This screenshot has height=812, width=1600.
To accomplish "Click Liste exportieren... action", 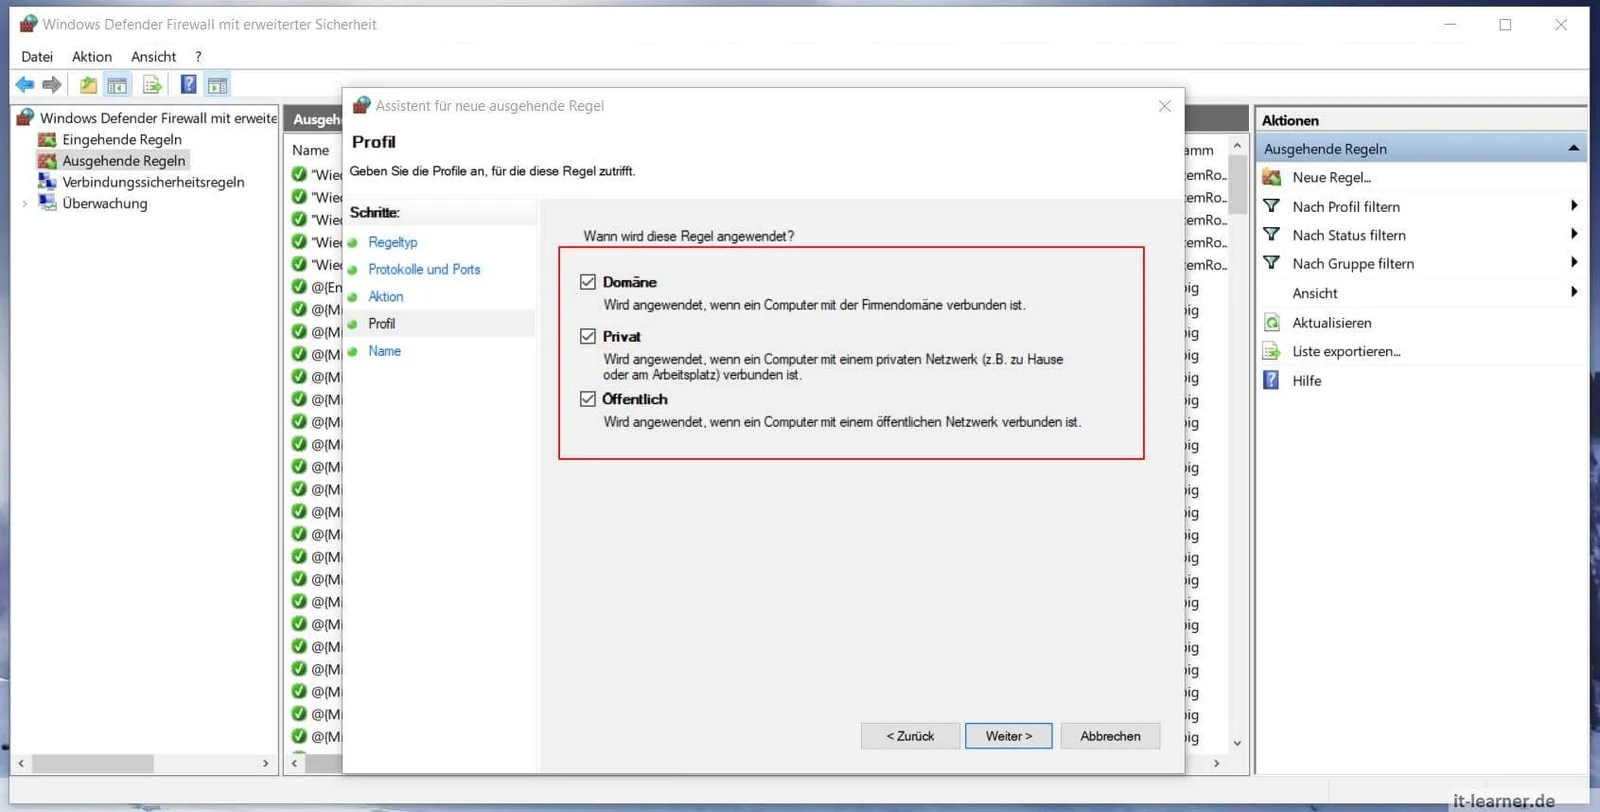I will tap(1346, 351).
